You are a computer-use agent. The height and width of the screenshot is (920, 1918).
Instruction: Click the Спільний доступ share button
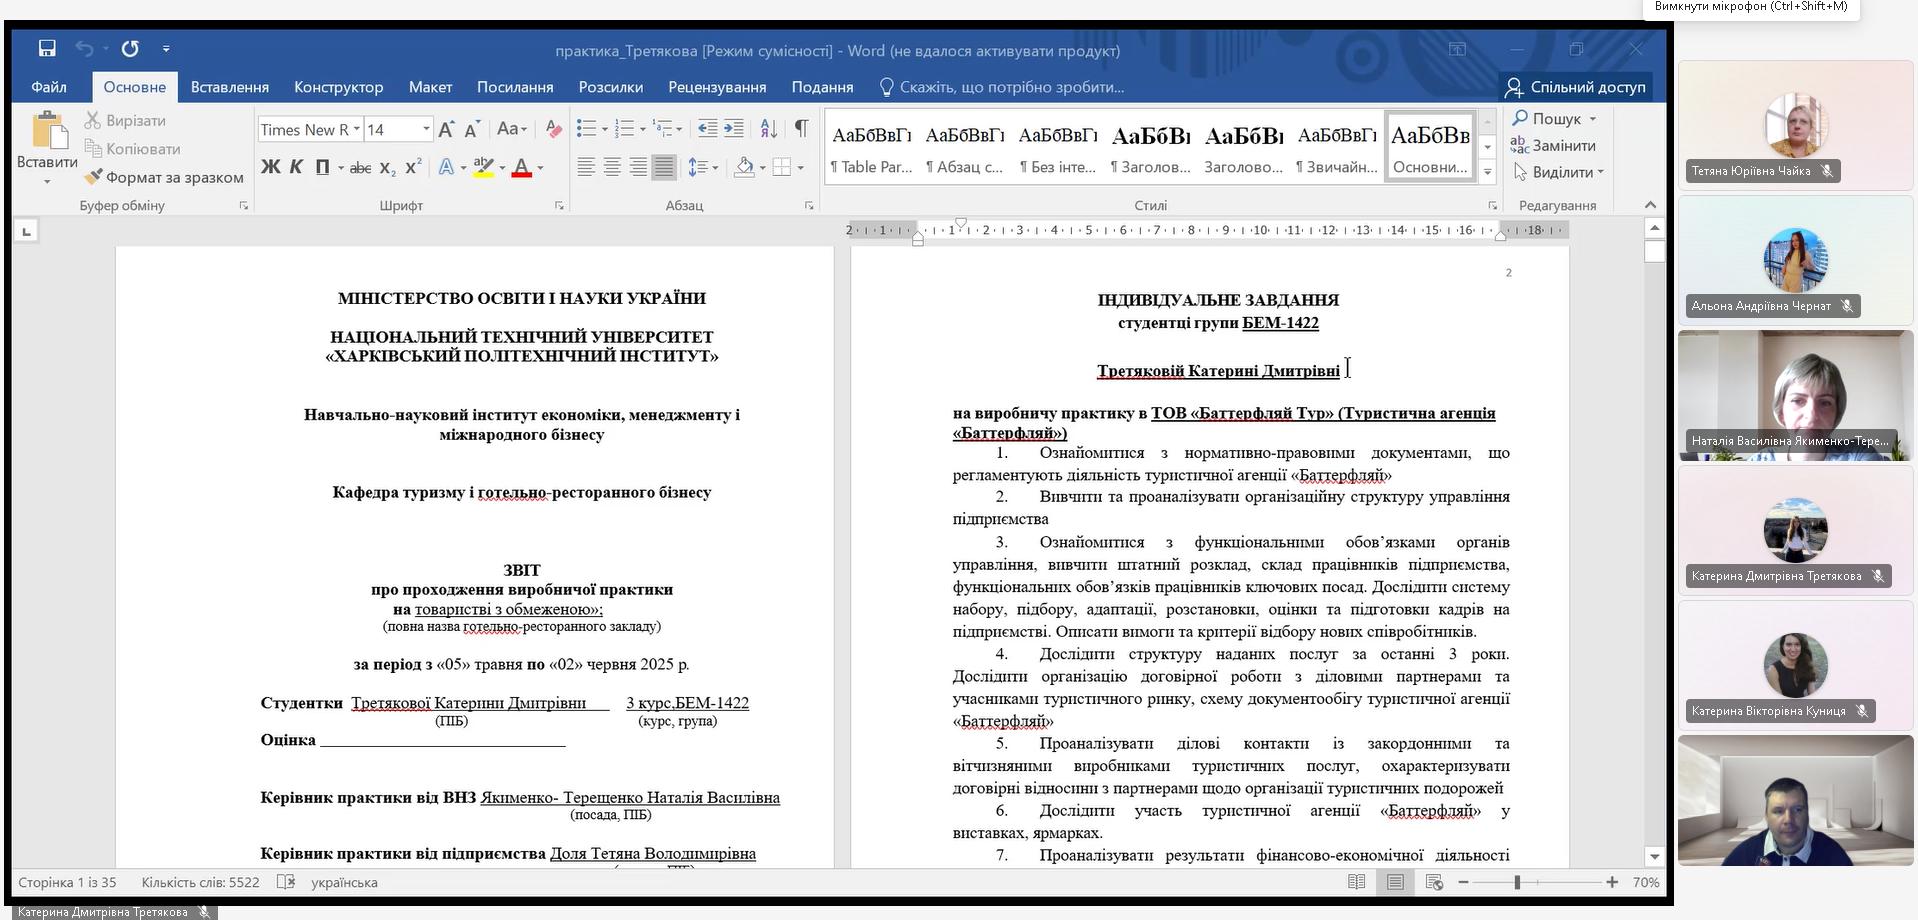pos(1575,87)
